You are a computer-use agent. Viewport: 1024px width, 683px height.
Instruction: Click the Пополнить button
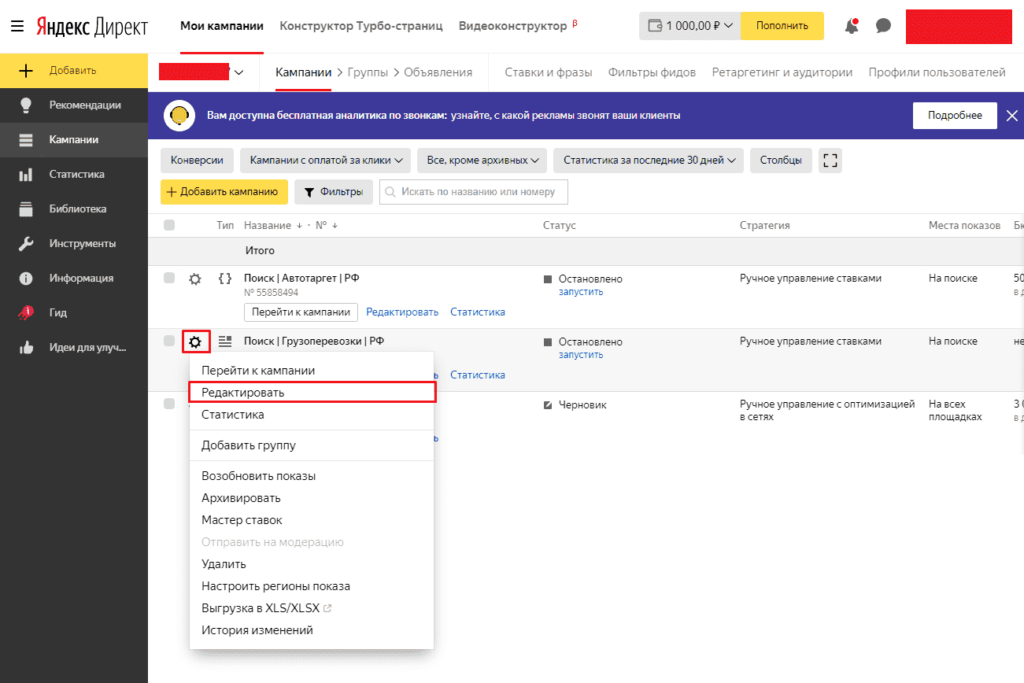tap(782, 25)
